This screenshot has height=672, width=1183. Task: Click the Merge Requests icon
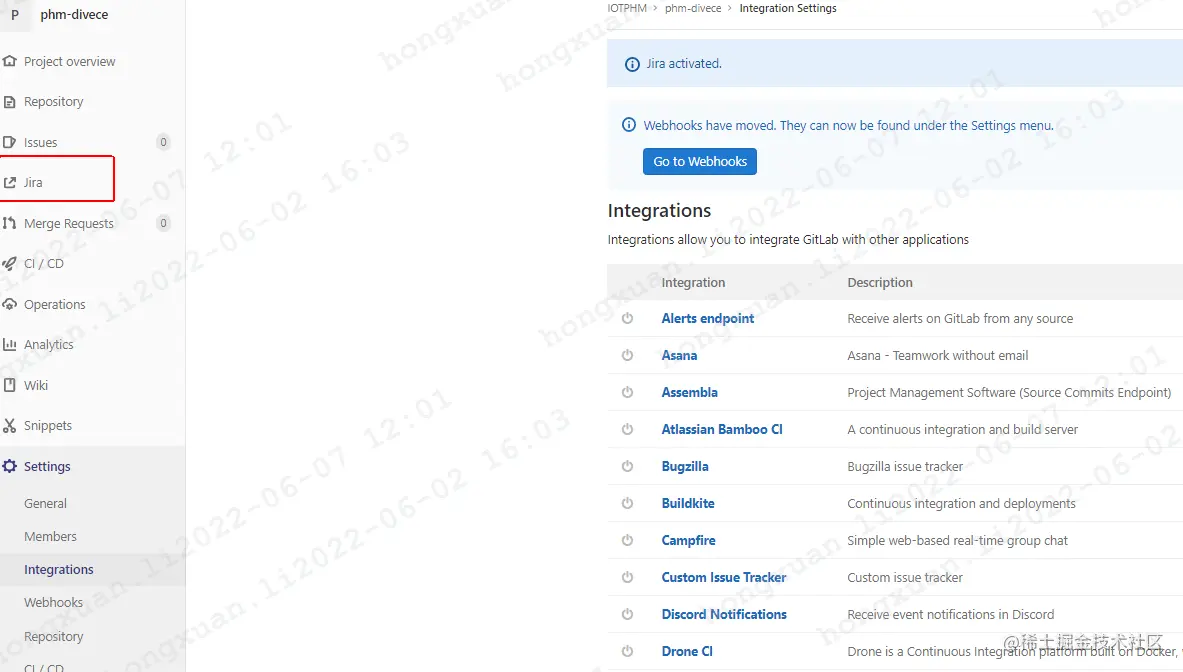pyautogui.click(x=9, y=223)
